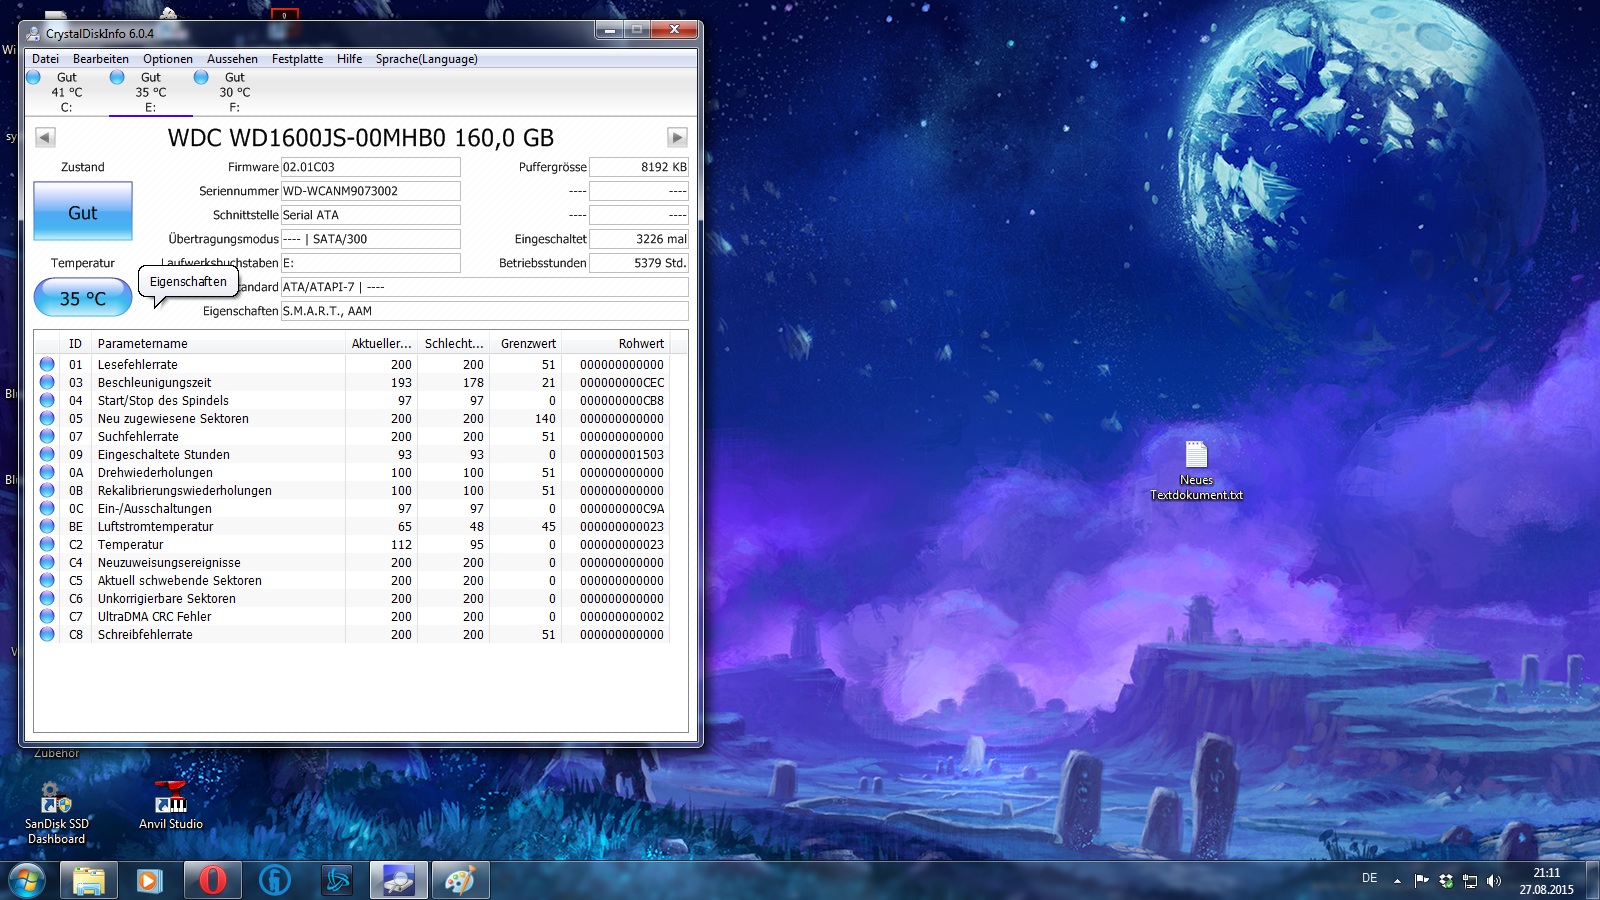This screenshot has height=900, width=1600.
Task: Click status icon of C2 Temperatur row
Action: click(47, 544)
